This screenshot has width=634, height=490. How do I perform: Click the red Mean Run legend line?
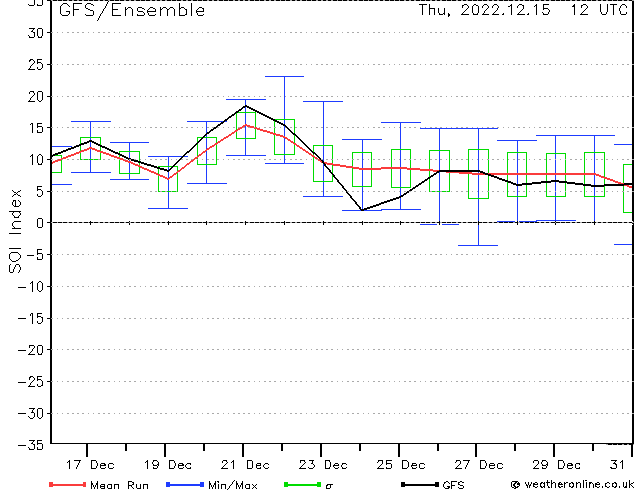[x=68, y=484]
